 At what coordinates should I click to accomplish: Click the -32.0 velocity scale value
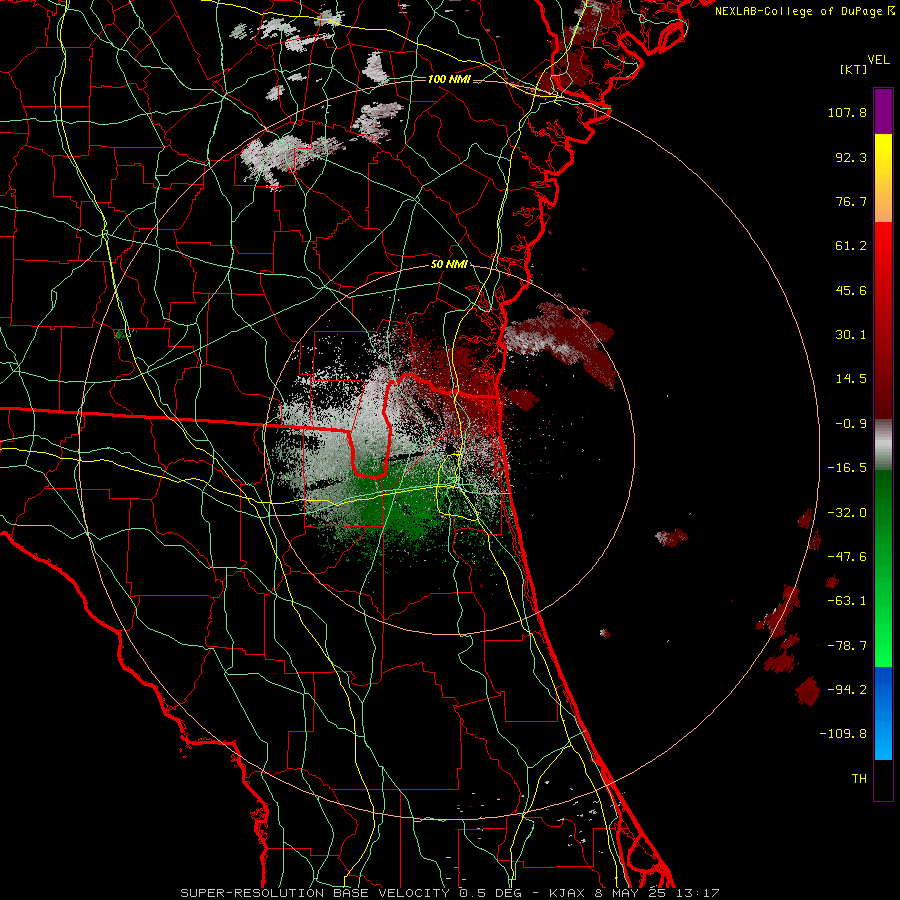pos(847,513)
